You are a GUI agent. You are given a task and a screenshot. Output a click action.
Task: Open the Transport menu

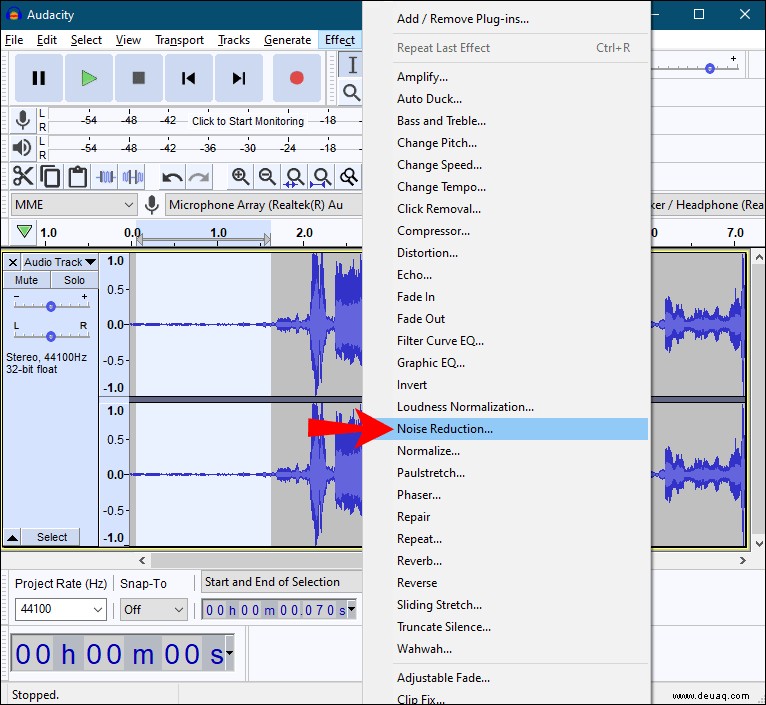point(179,40)
